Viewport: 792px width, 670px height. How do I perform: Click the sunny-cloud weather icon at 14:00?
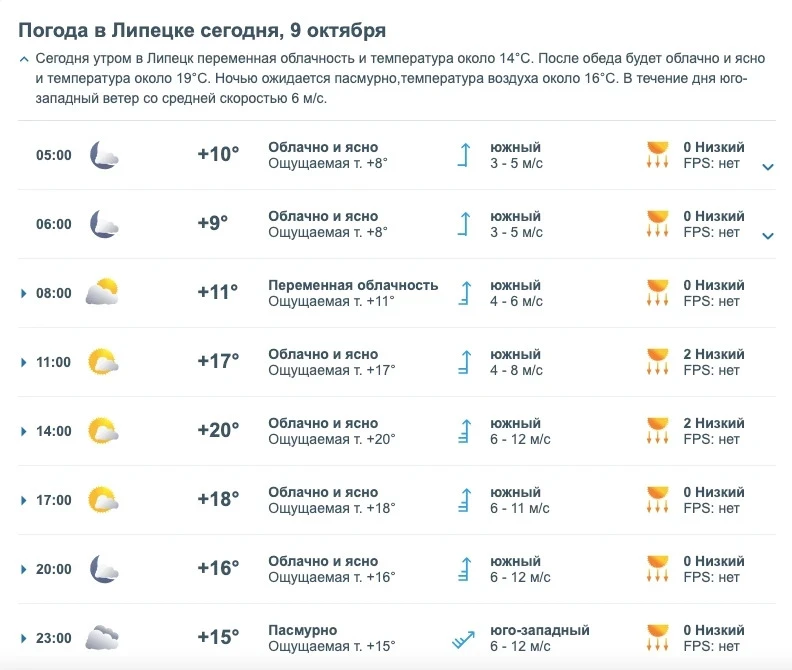103,430
